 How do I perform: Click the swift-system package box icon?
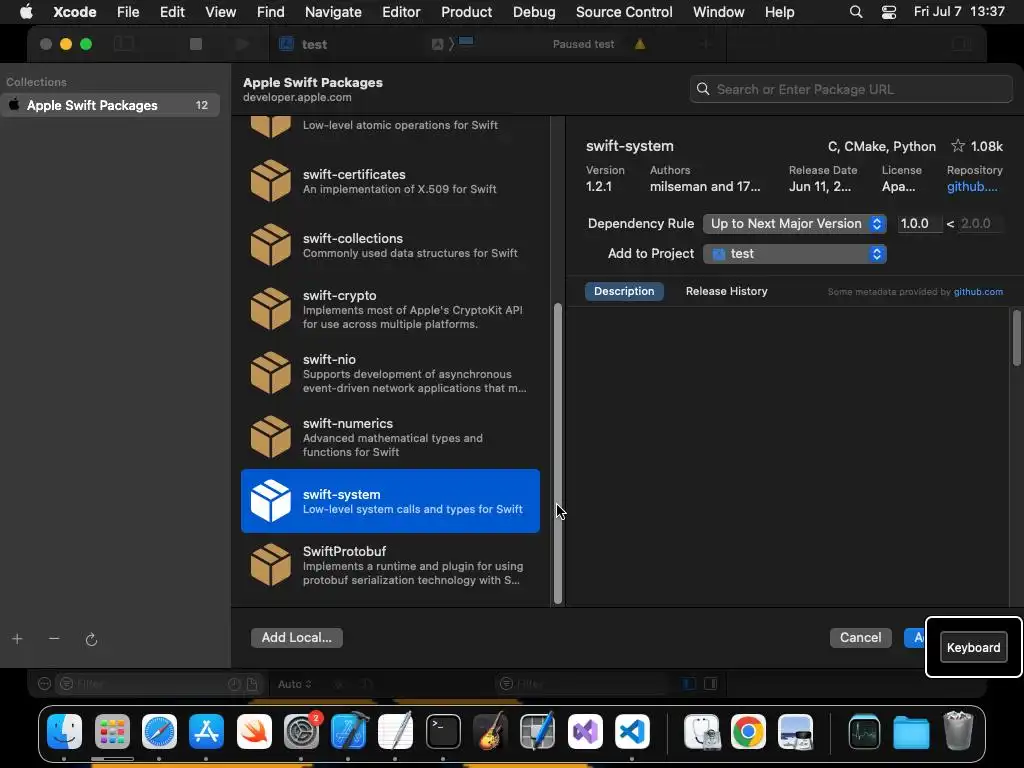tap(270, 501)
